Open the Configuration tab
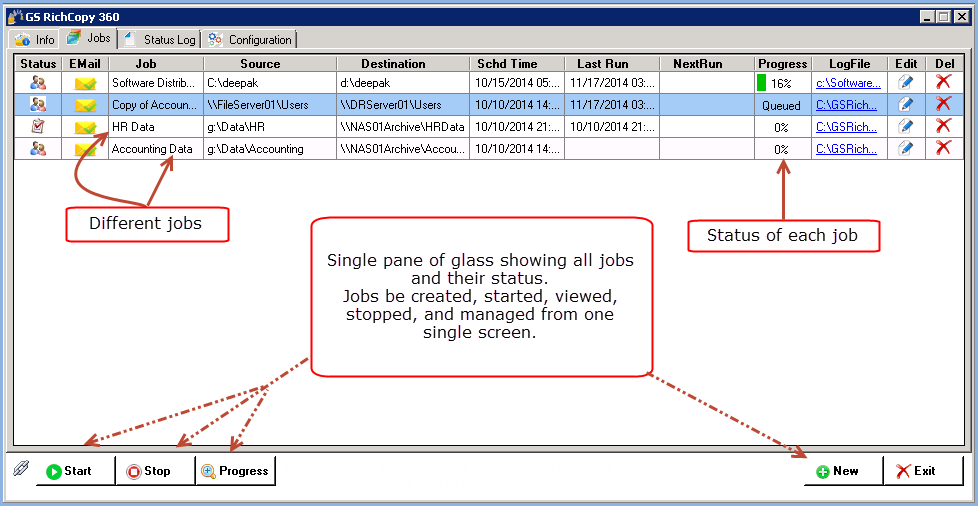Image resolution: width=978 pixels, height=506 pixels. 249,39
